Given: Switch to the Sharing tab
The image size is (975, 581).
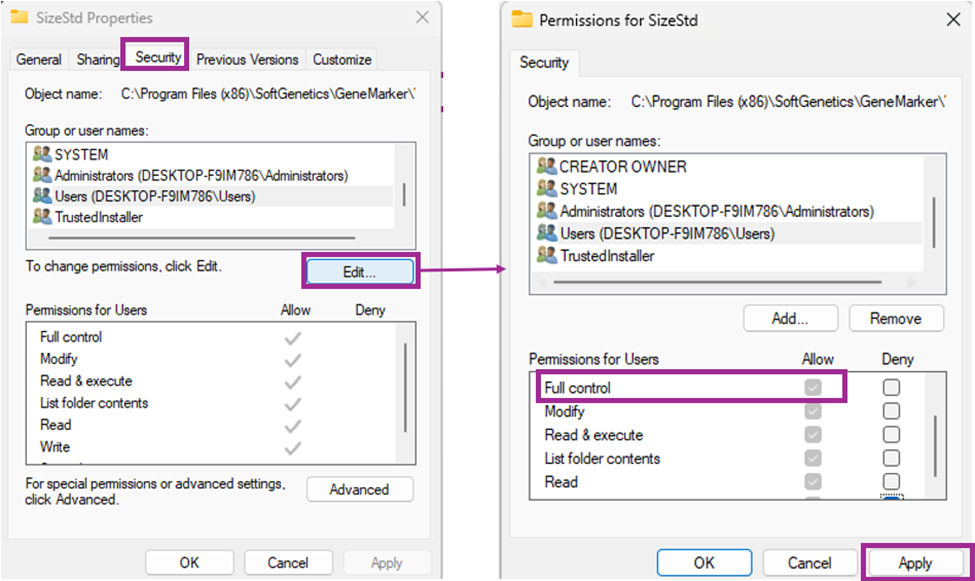Looking at the screenshot, I should coord(98,59).
